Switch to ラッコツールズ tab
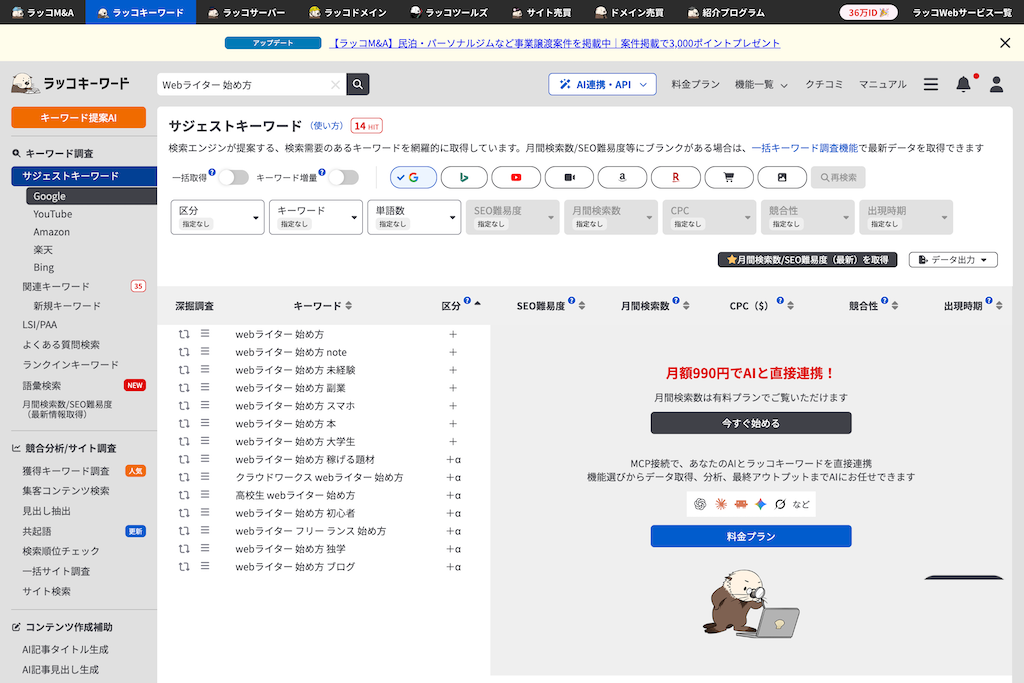Screen dimensions: 1024x683 (449, 12)
